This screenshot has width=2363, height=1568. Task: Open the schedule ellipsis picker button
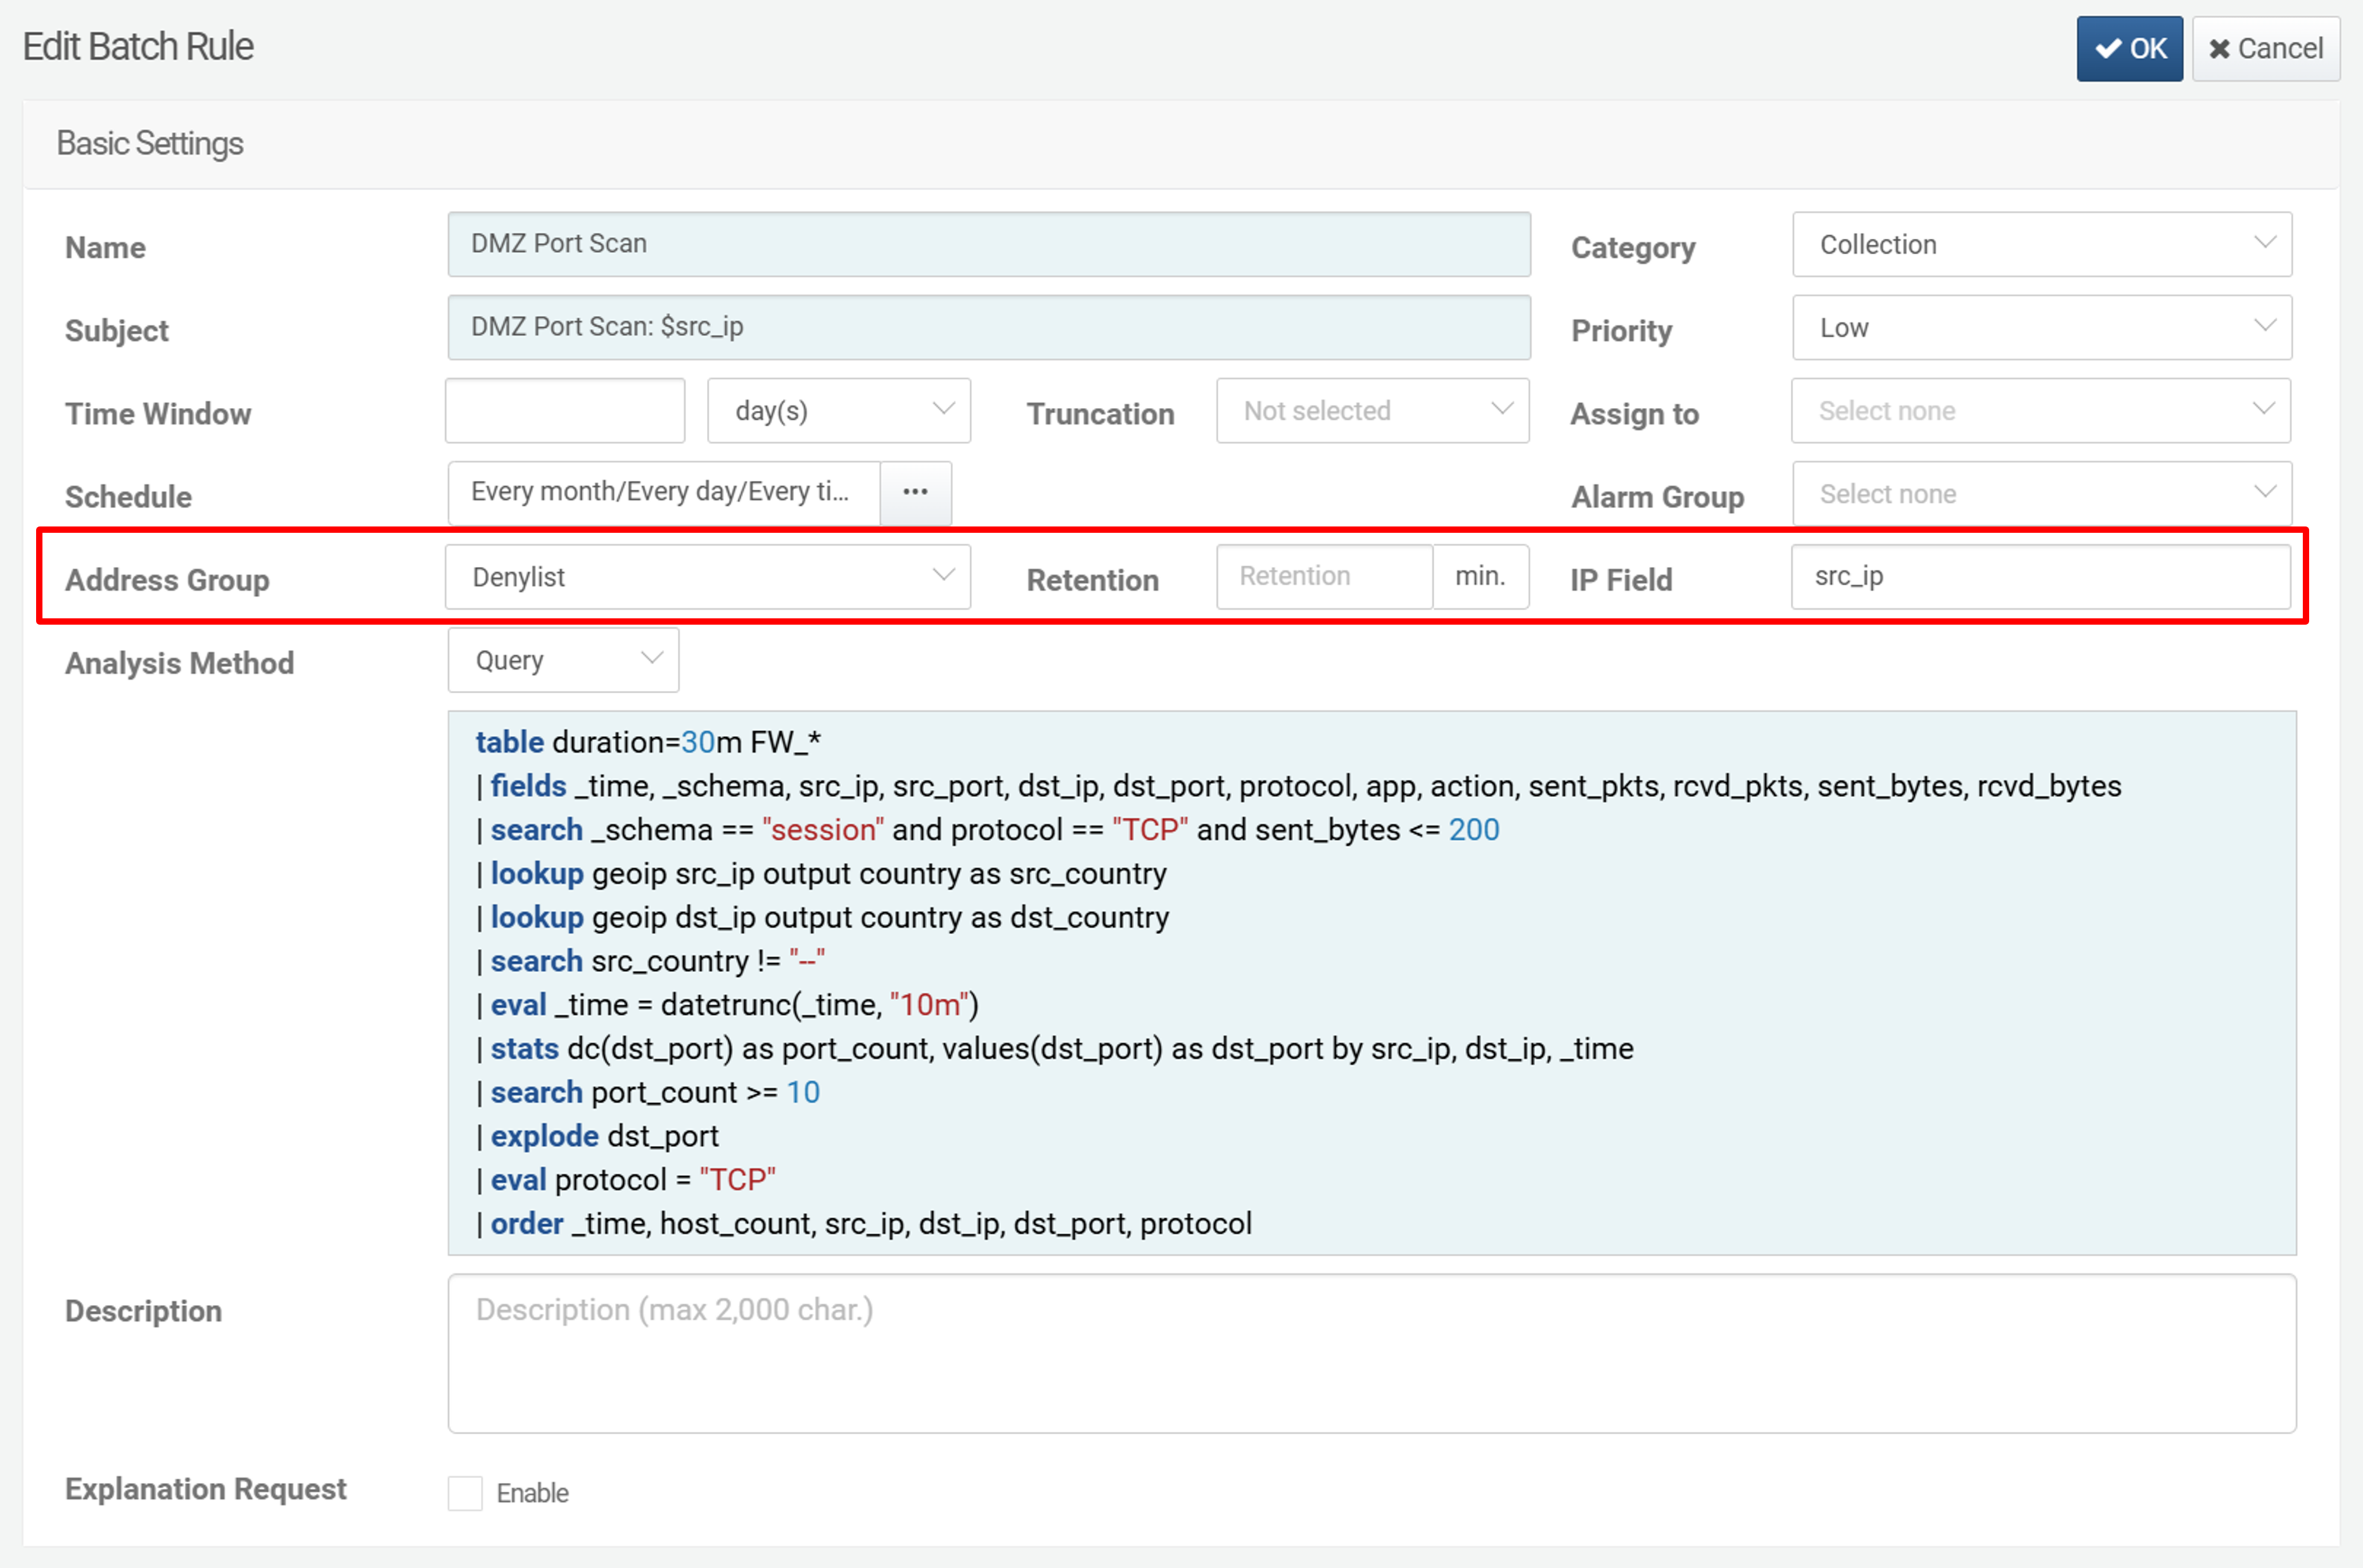(x=915, y=492)
